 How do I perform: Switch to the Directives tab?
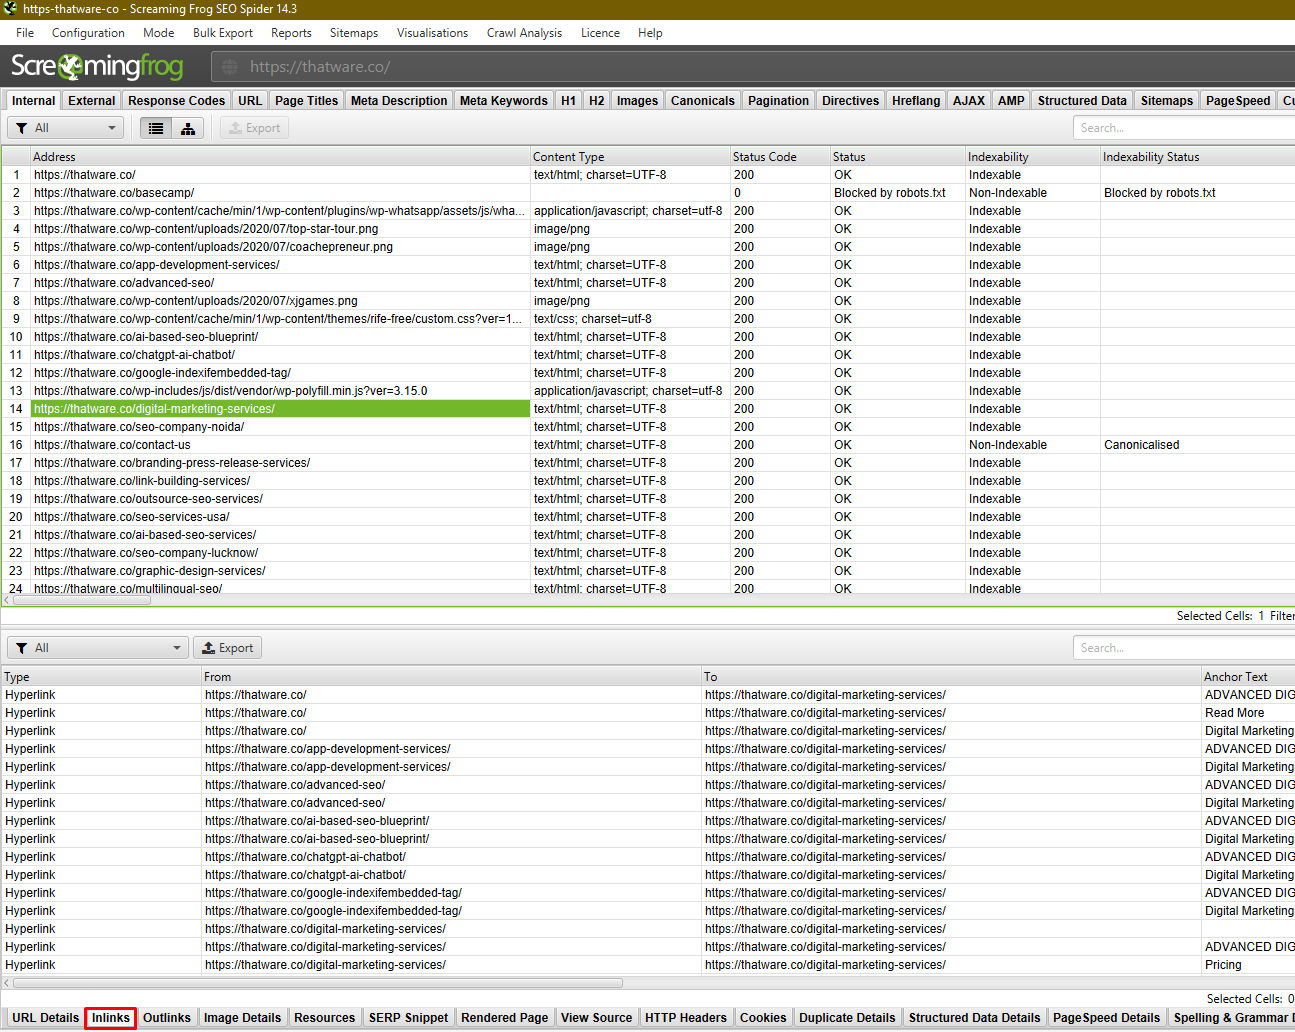point(850,101)
